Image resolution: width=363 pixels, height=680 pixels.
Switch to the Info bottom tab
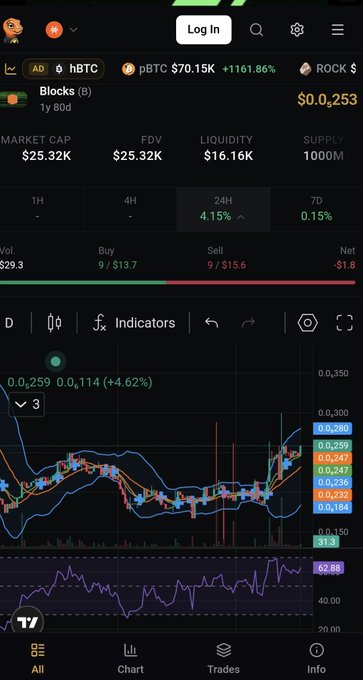pyautogui.click(x=316, y=658)
